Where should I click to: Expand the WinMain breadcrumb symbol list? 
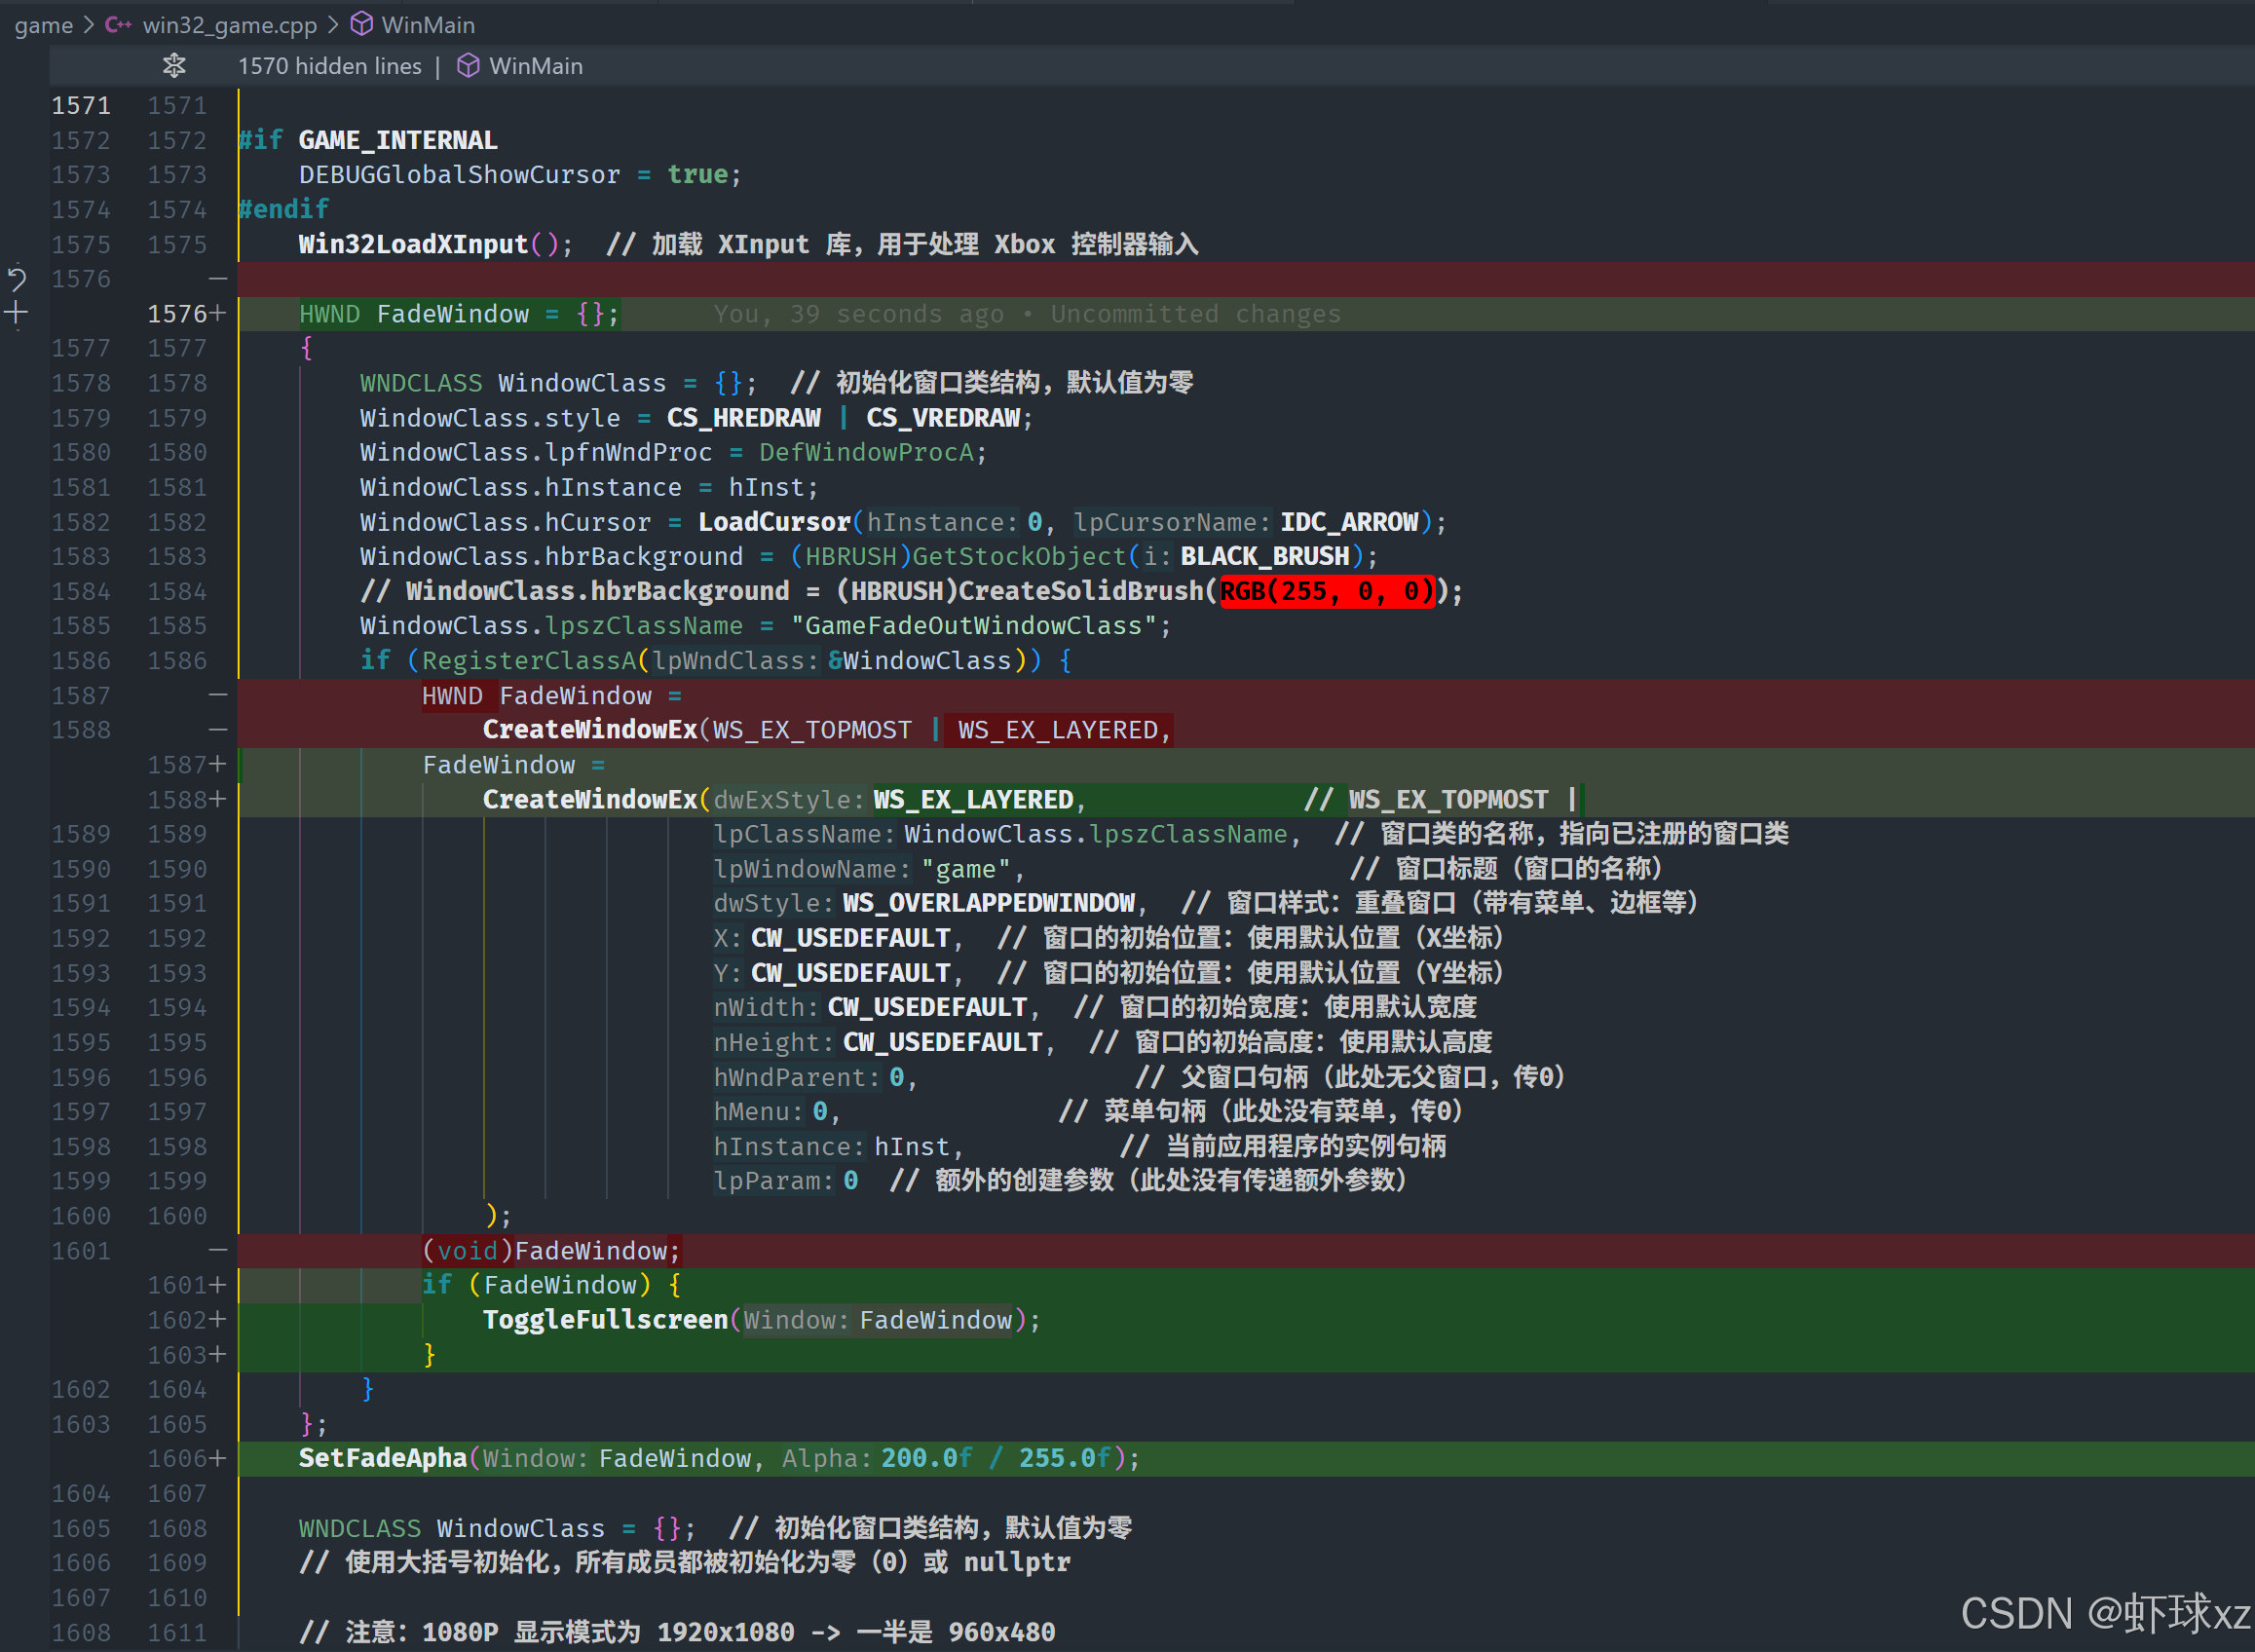[x=428, y=25]
